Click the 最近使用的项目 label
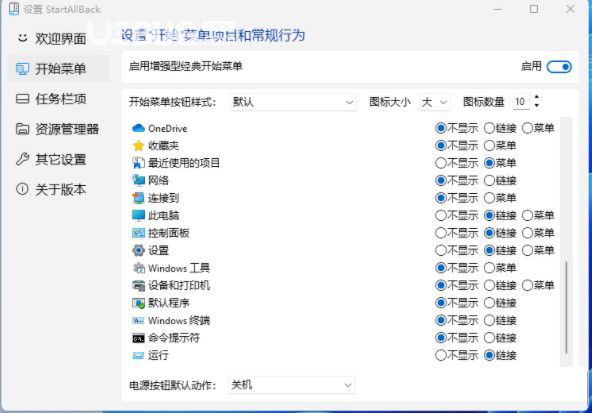This screenshot has height=413, width=592. tap(184, 163)
